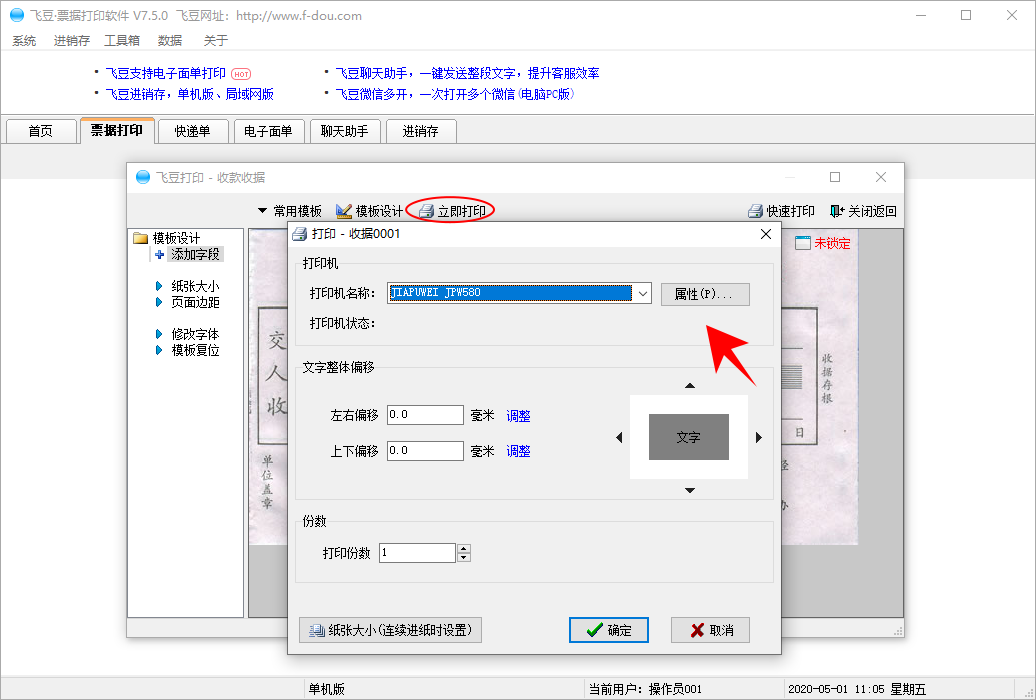Select 纸张大小 in the template tree
Screen dimensions: 1036x700
click(x=194, y=286)
